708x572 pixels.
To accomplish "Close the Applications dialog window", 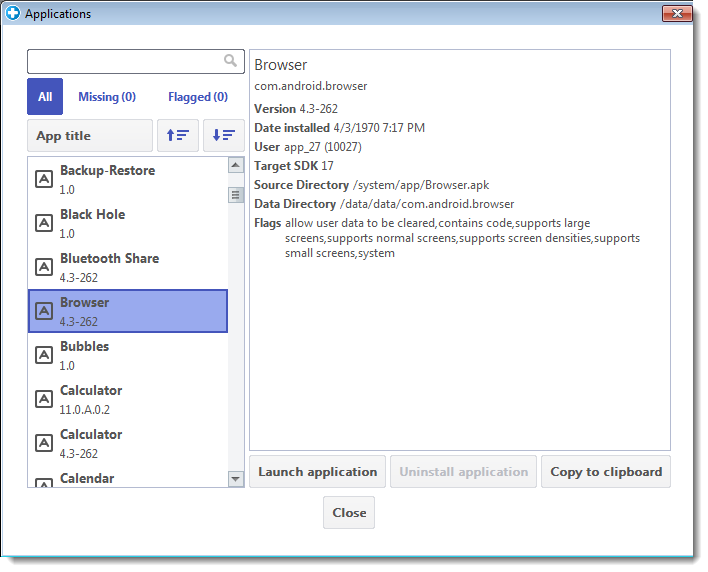I will point(677,14).
